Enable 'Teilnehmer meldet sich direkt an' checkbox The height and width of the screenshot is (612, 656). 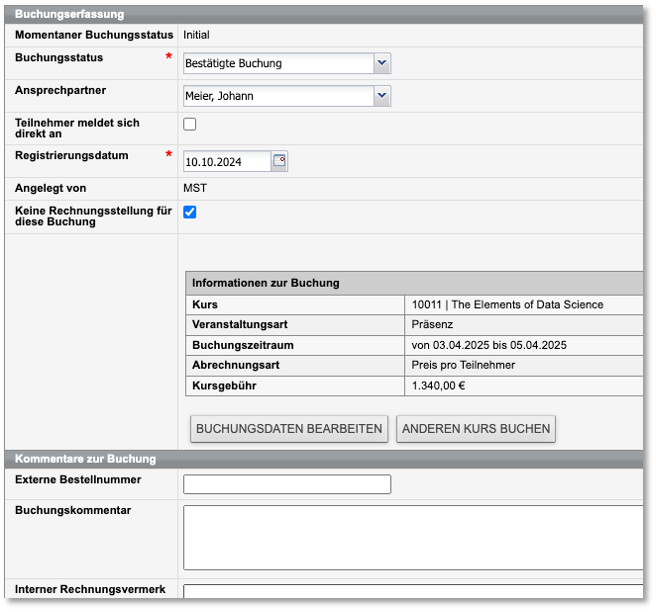click(190, 124)
